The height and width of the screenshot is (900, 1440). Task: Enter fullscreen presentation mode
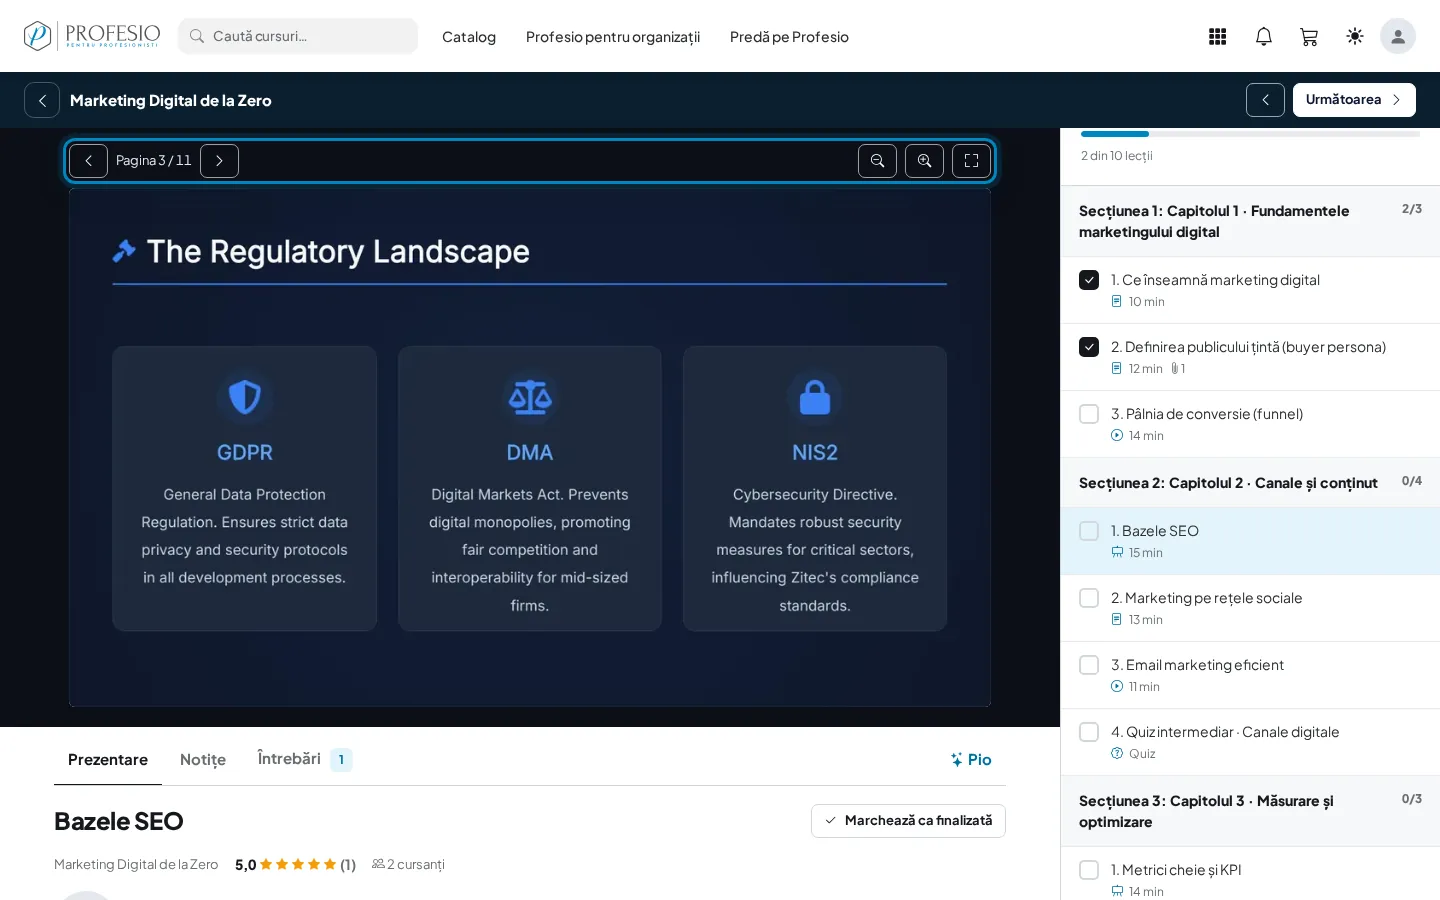971,161
